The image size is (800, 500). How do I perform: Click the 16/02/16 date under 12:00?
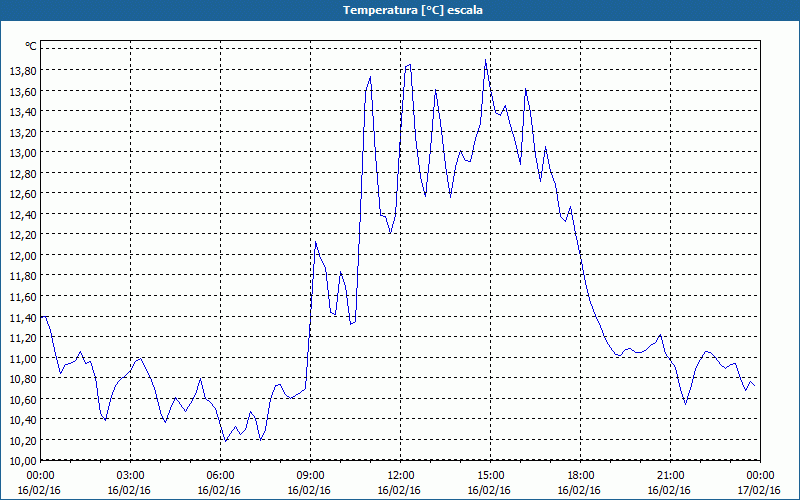(x=399, y=490)
